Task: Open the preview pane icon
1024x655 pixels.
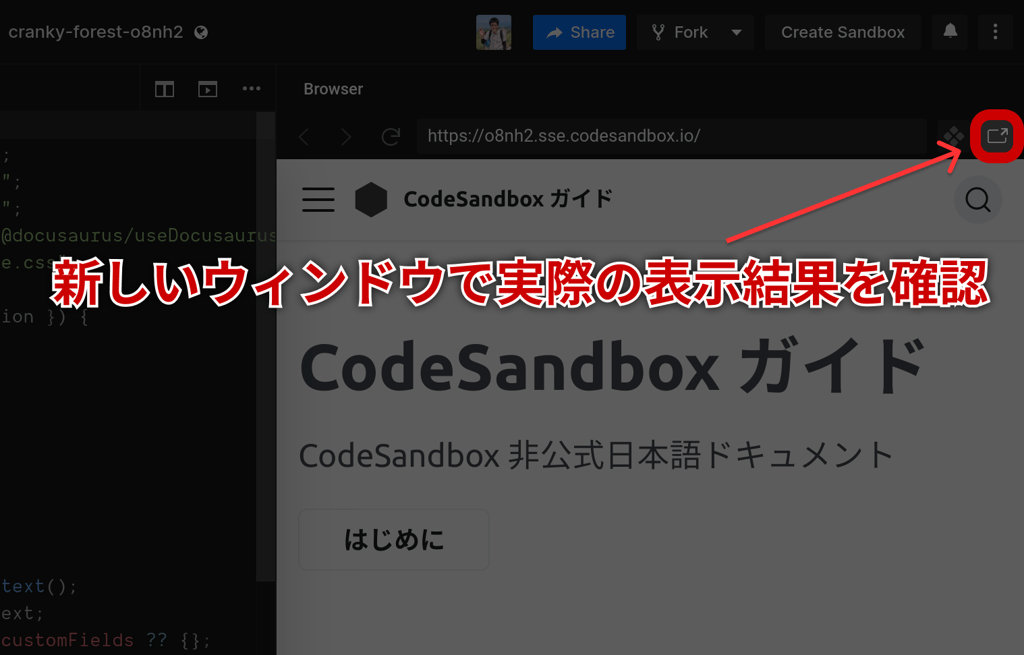Action: pos(208,88)
